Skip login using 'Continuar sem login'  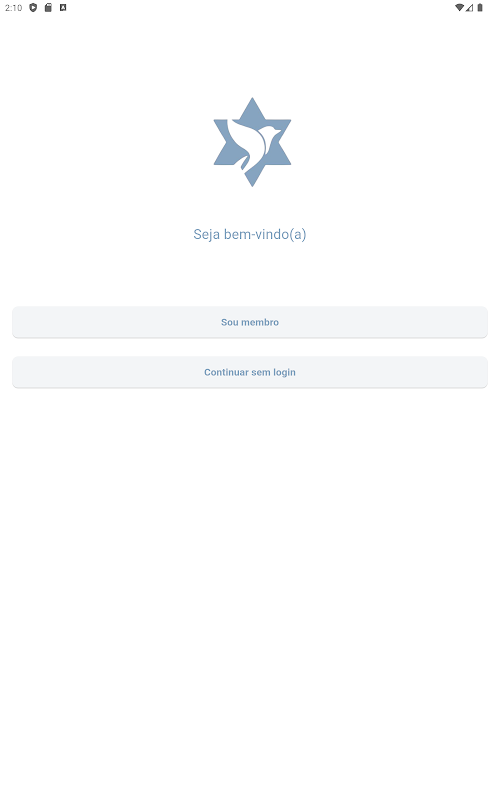coord(250,372)
